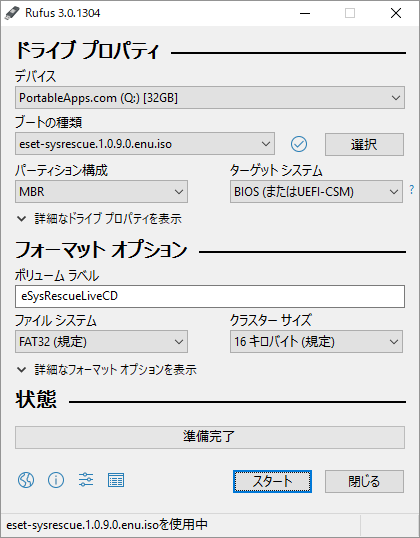Click the eSysRescueLiveCD volume label field
The width and height of the screenshot is (420, 538).
210,296
